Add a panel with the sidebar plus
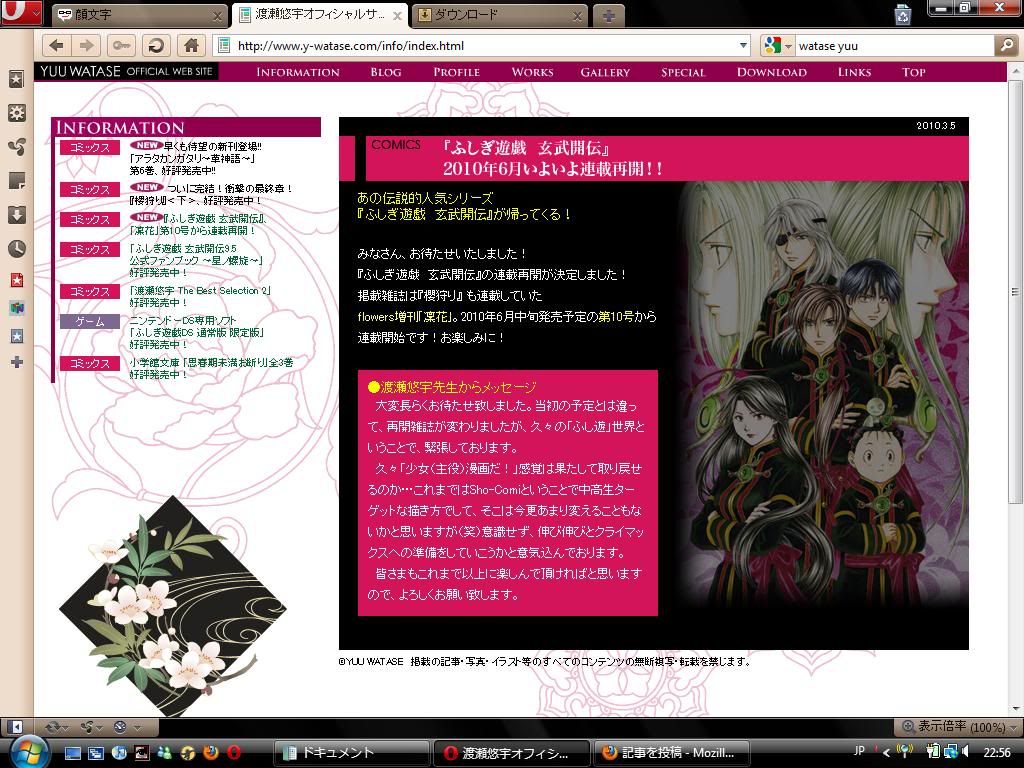Viewport: 1024px width, 768px height. pyautogui.click(x=16, y=362)
